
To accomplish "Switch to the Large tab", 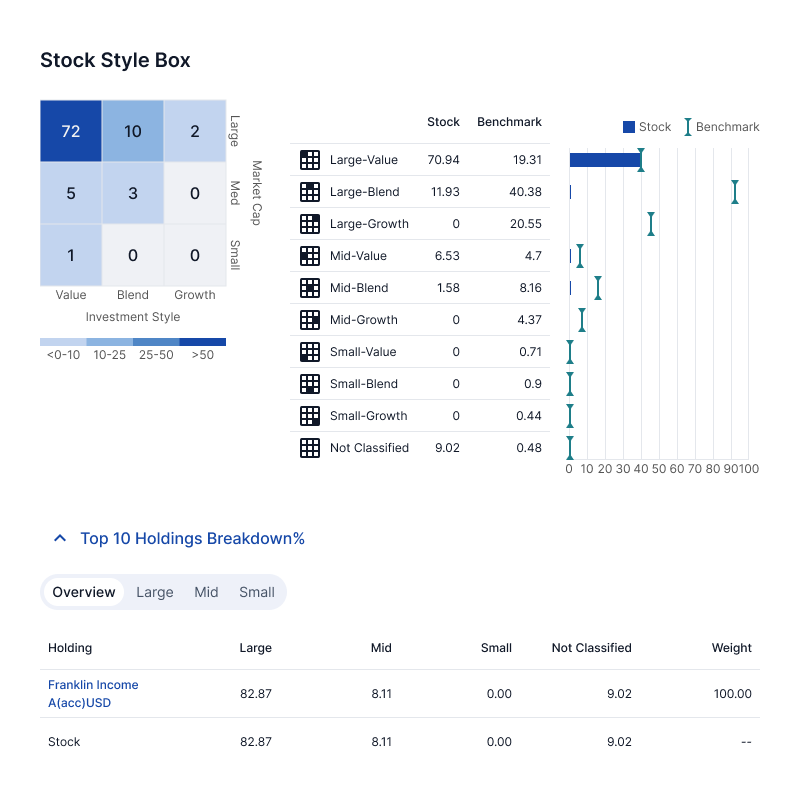I will [x=155, y=592].
